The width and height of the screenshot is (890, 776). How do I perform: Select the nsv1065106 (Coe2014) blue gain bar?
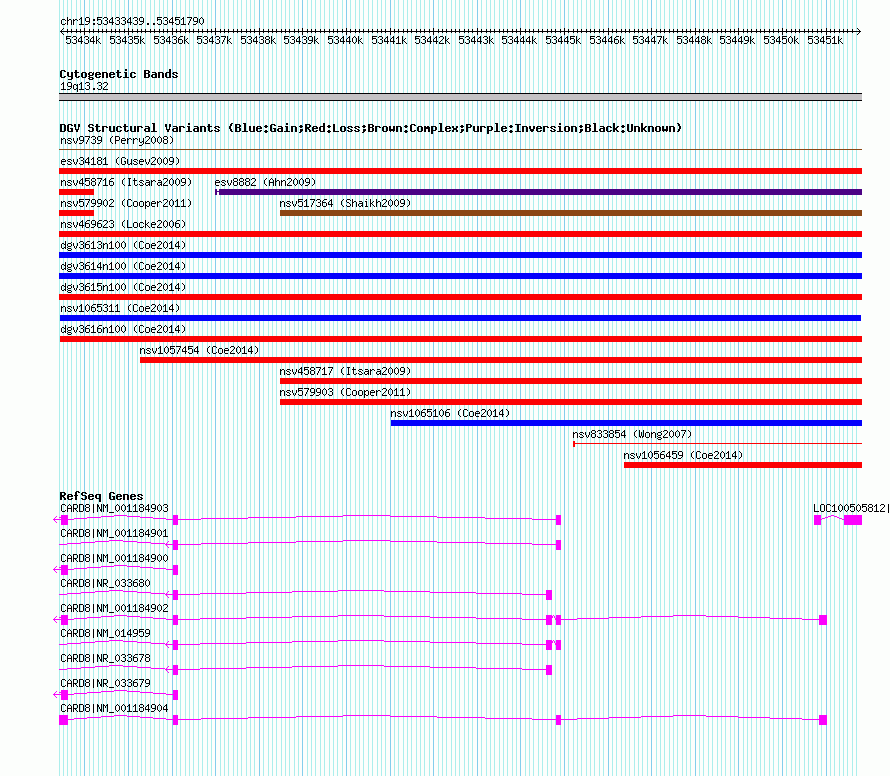click(x=626, y=423)
